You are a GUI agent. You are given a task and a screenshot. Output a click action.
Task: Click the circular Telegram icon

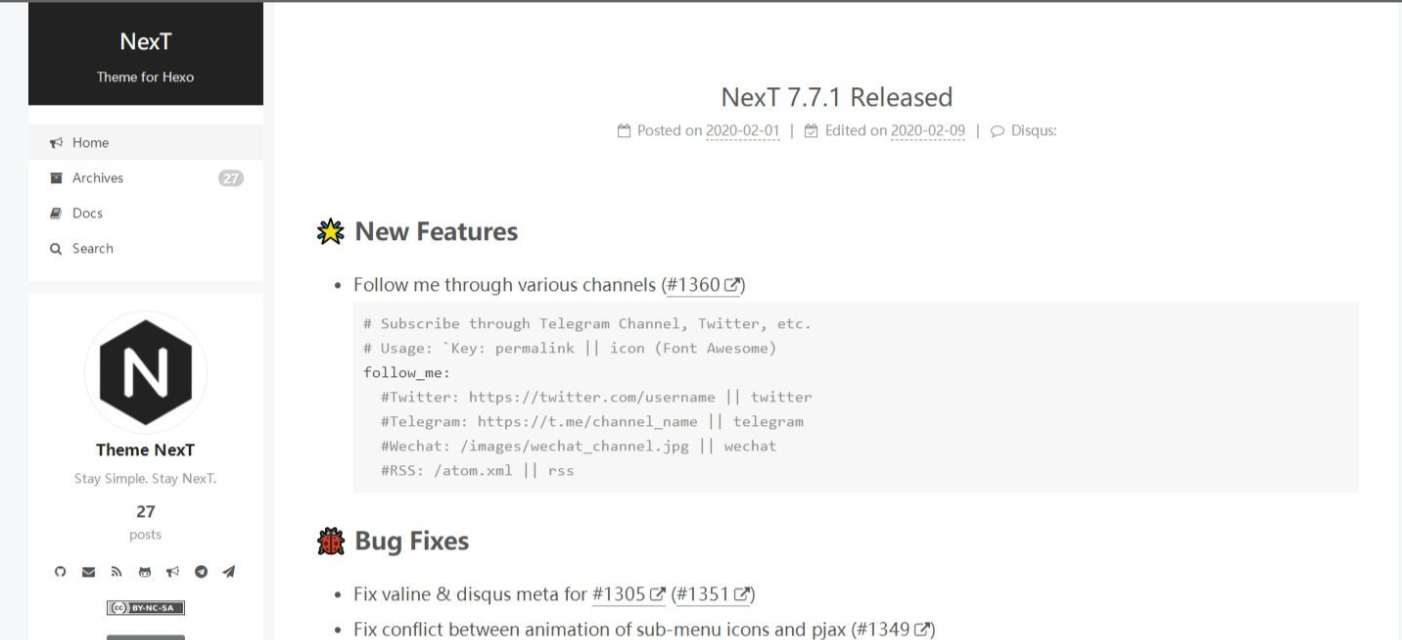coord(202,571)
